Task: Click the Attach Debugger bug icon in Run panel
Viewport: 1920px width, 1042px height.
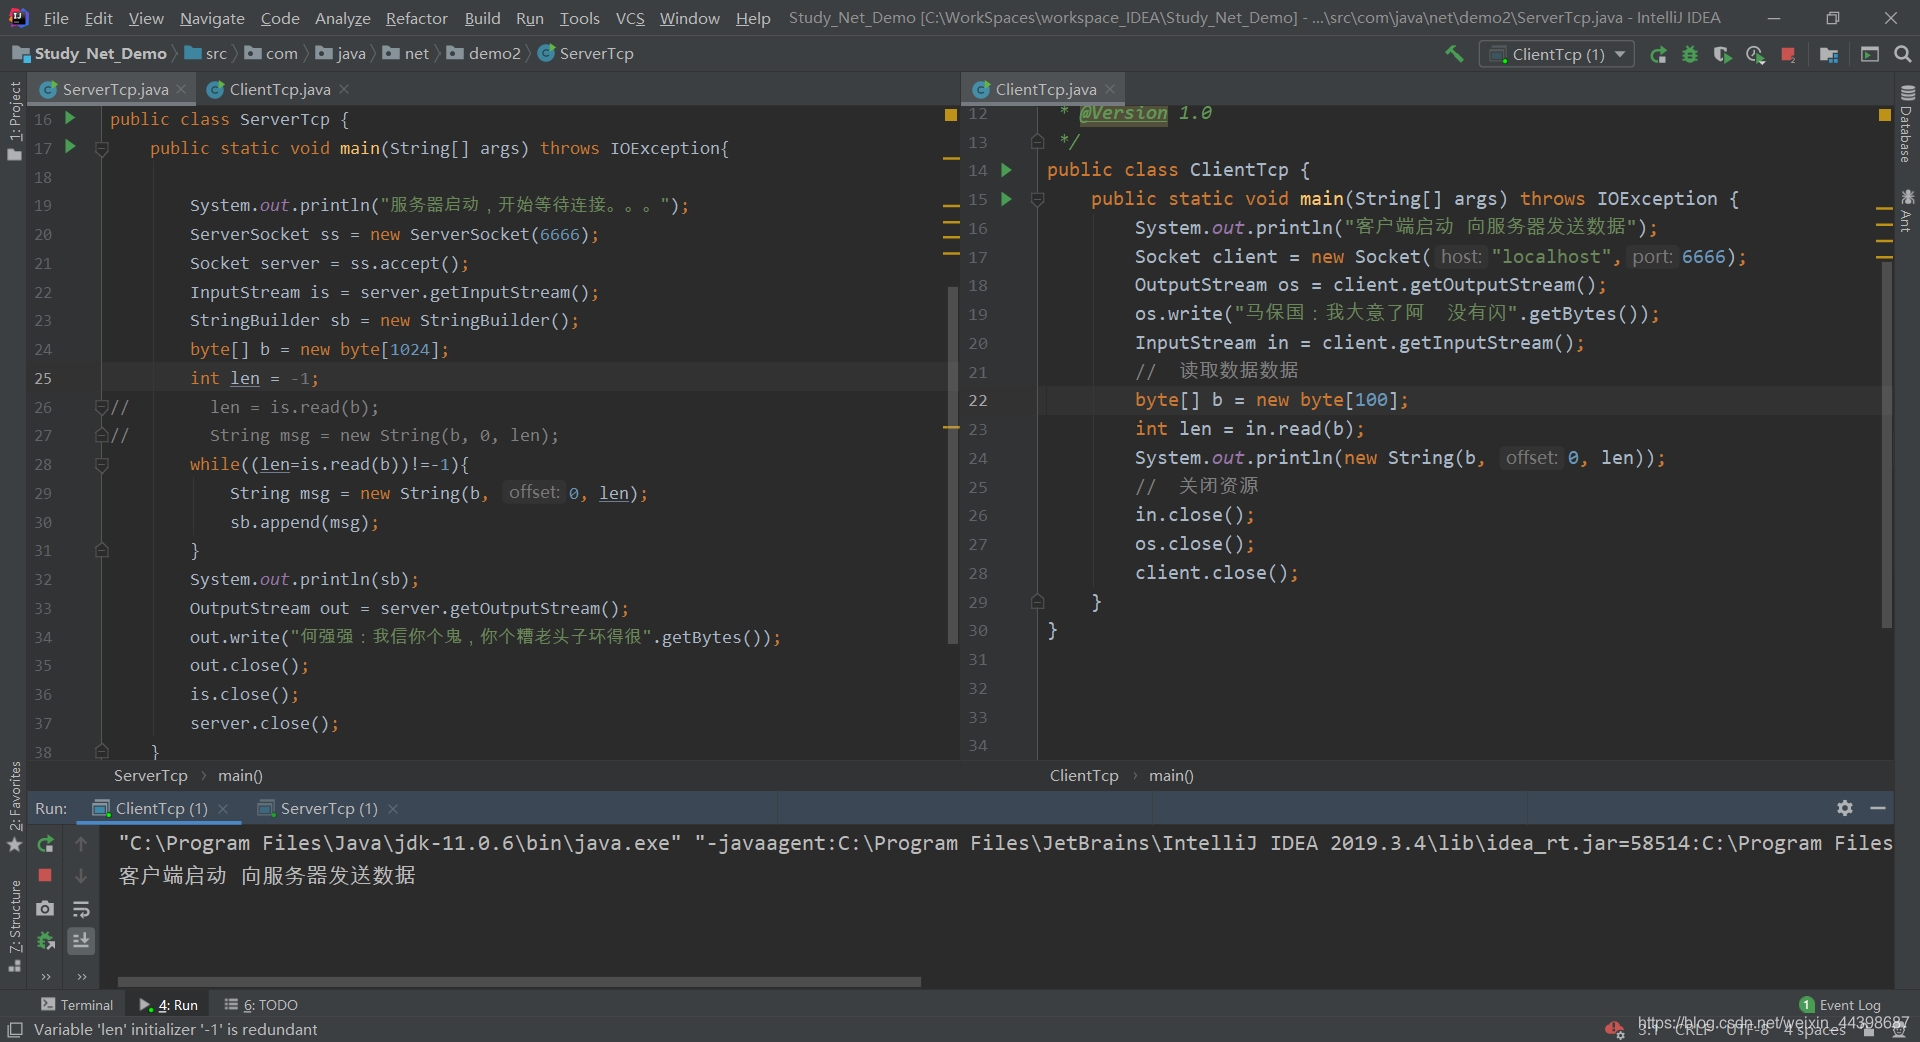Action: (45, 940)
